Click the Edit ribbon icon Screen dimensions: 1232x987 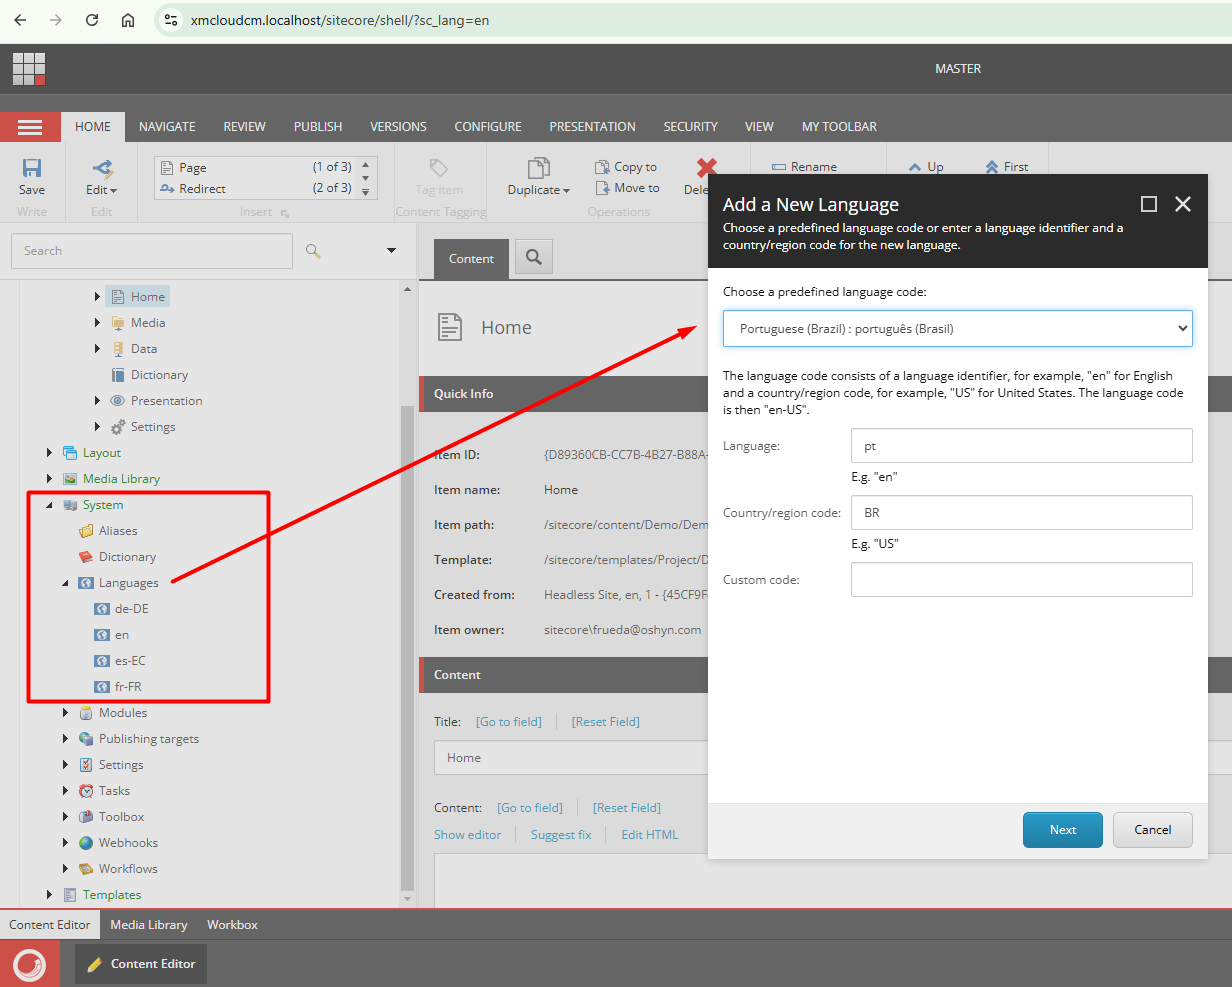[102, 168]
